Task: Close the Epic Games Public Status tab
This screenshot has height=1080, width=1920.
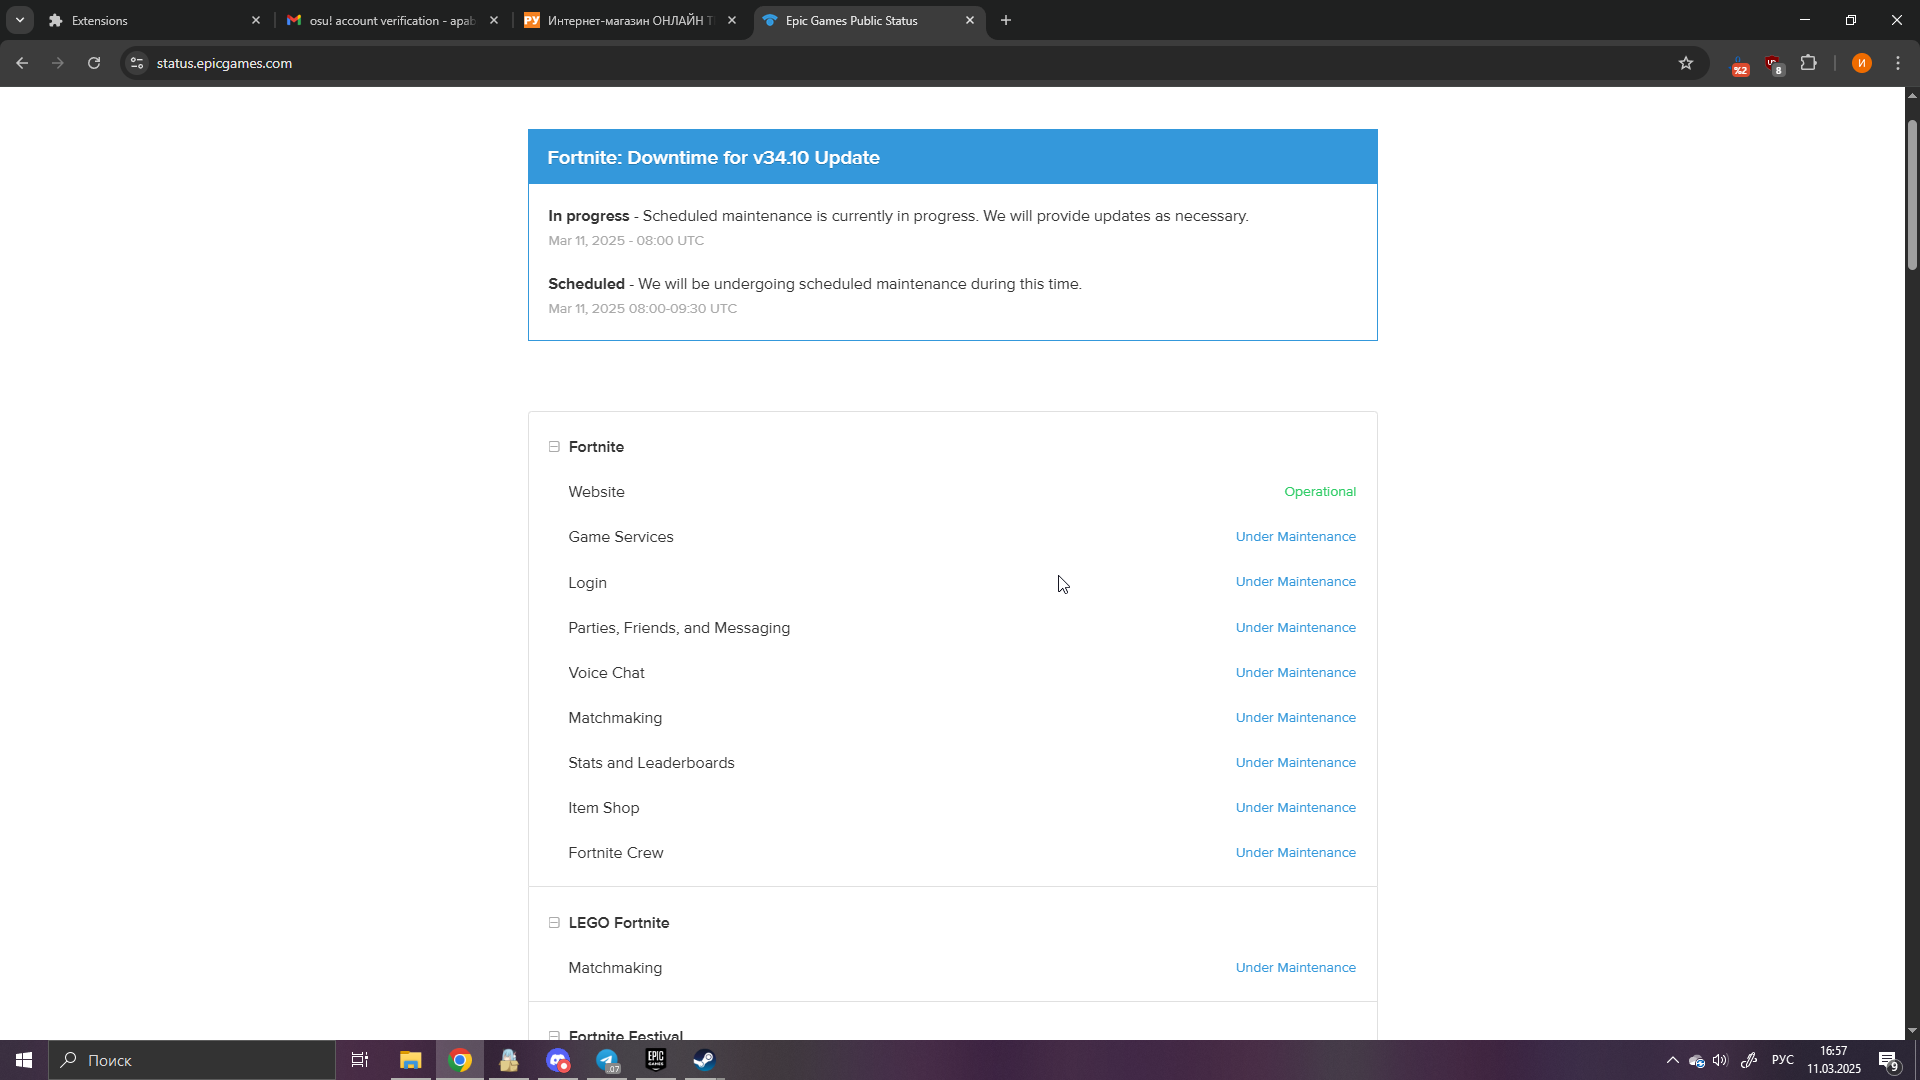Action: [970, 20]
